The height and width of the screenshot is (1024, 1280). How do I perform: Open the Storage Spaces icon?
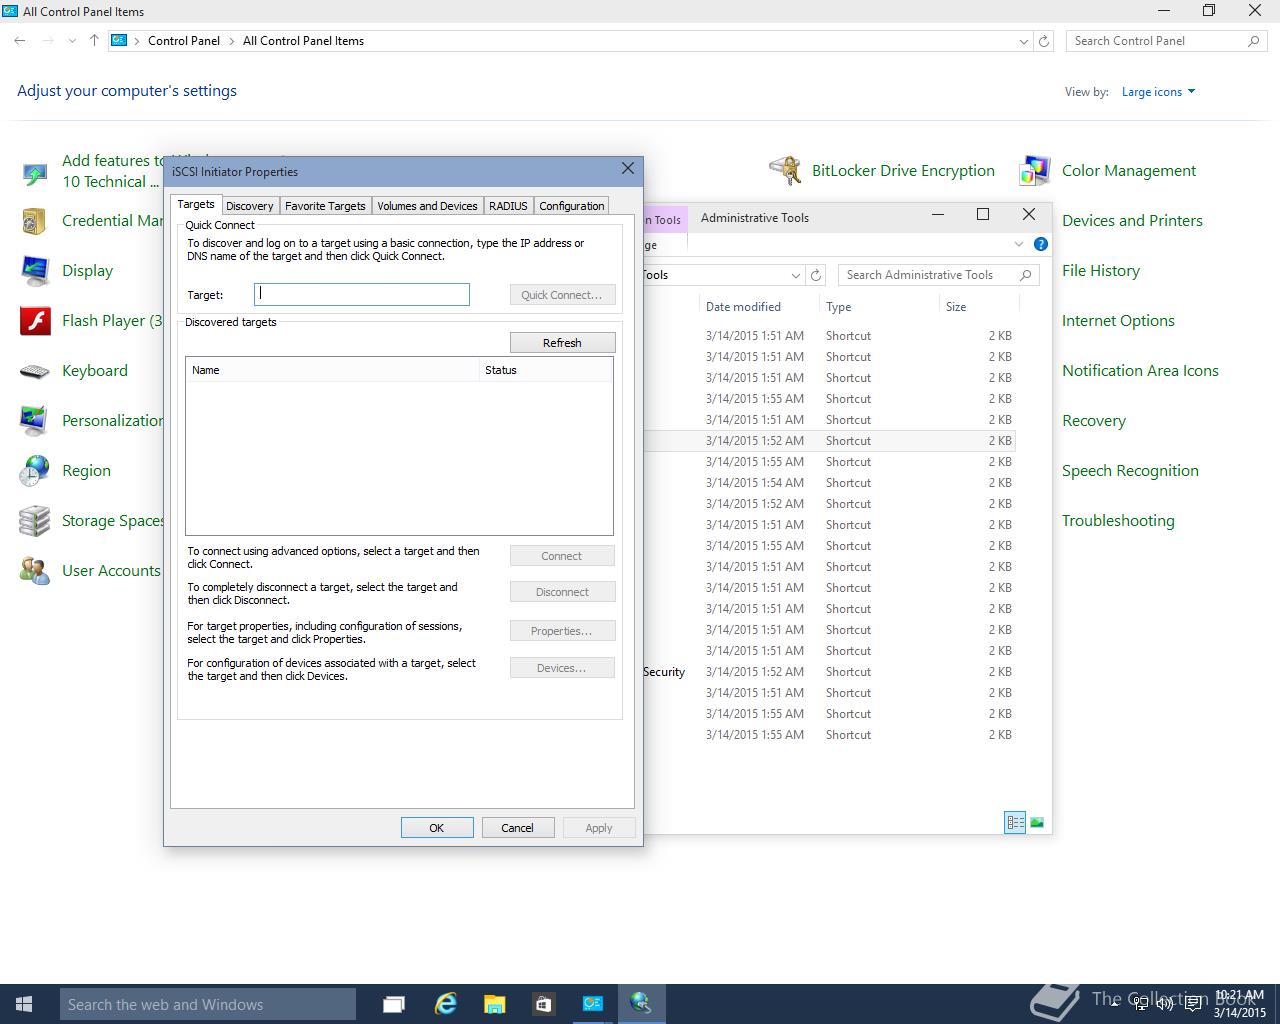(x=35, y=521)
